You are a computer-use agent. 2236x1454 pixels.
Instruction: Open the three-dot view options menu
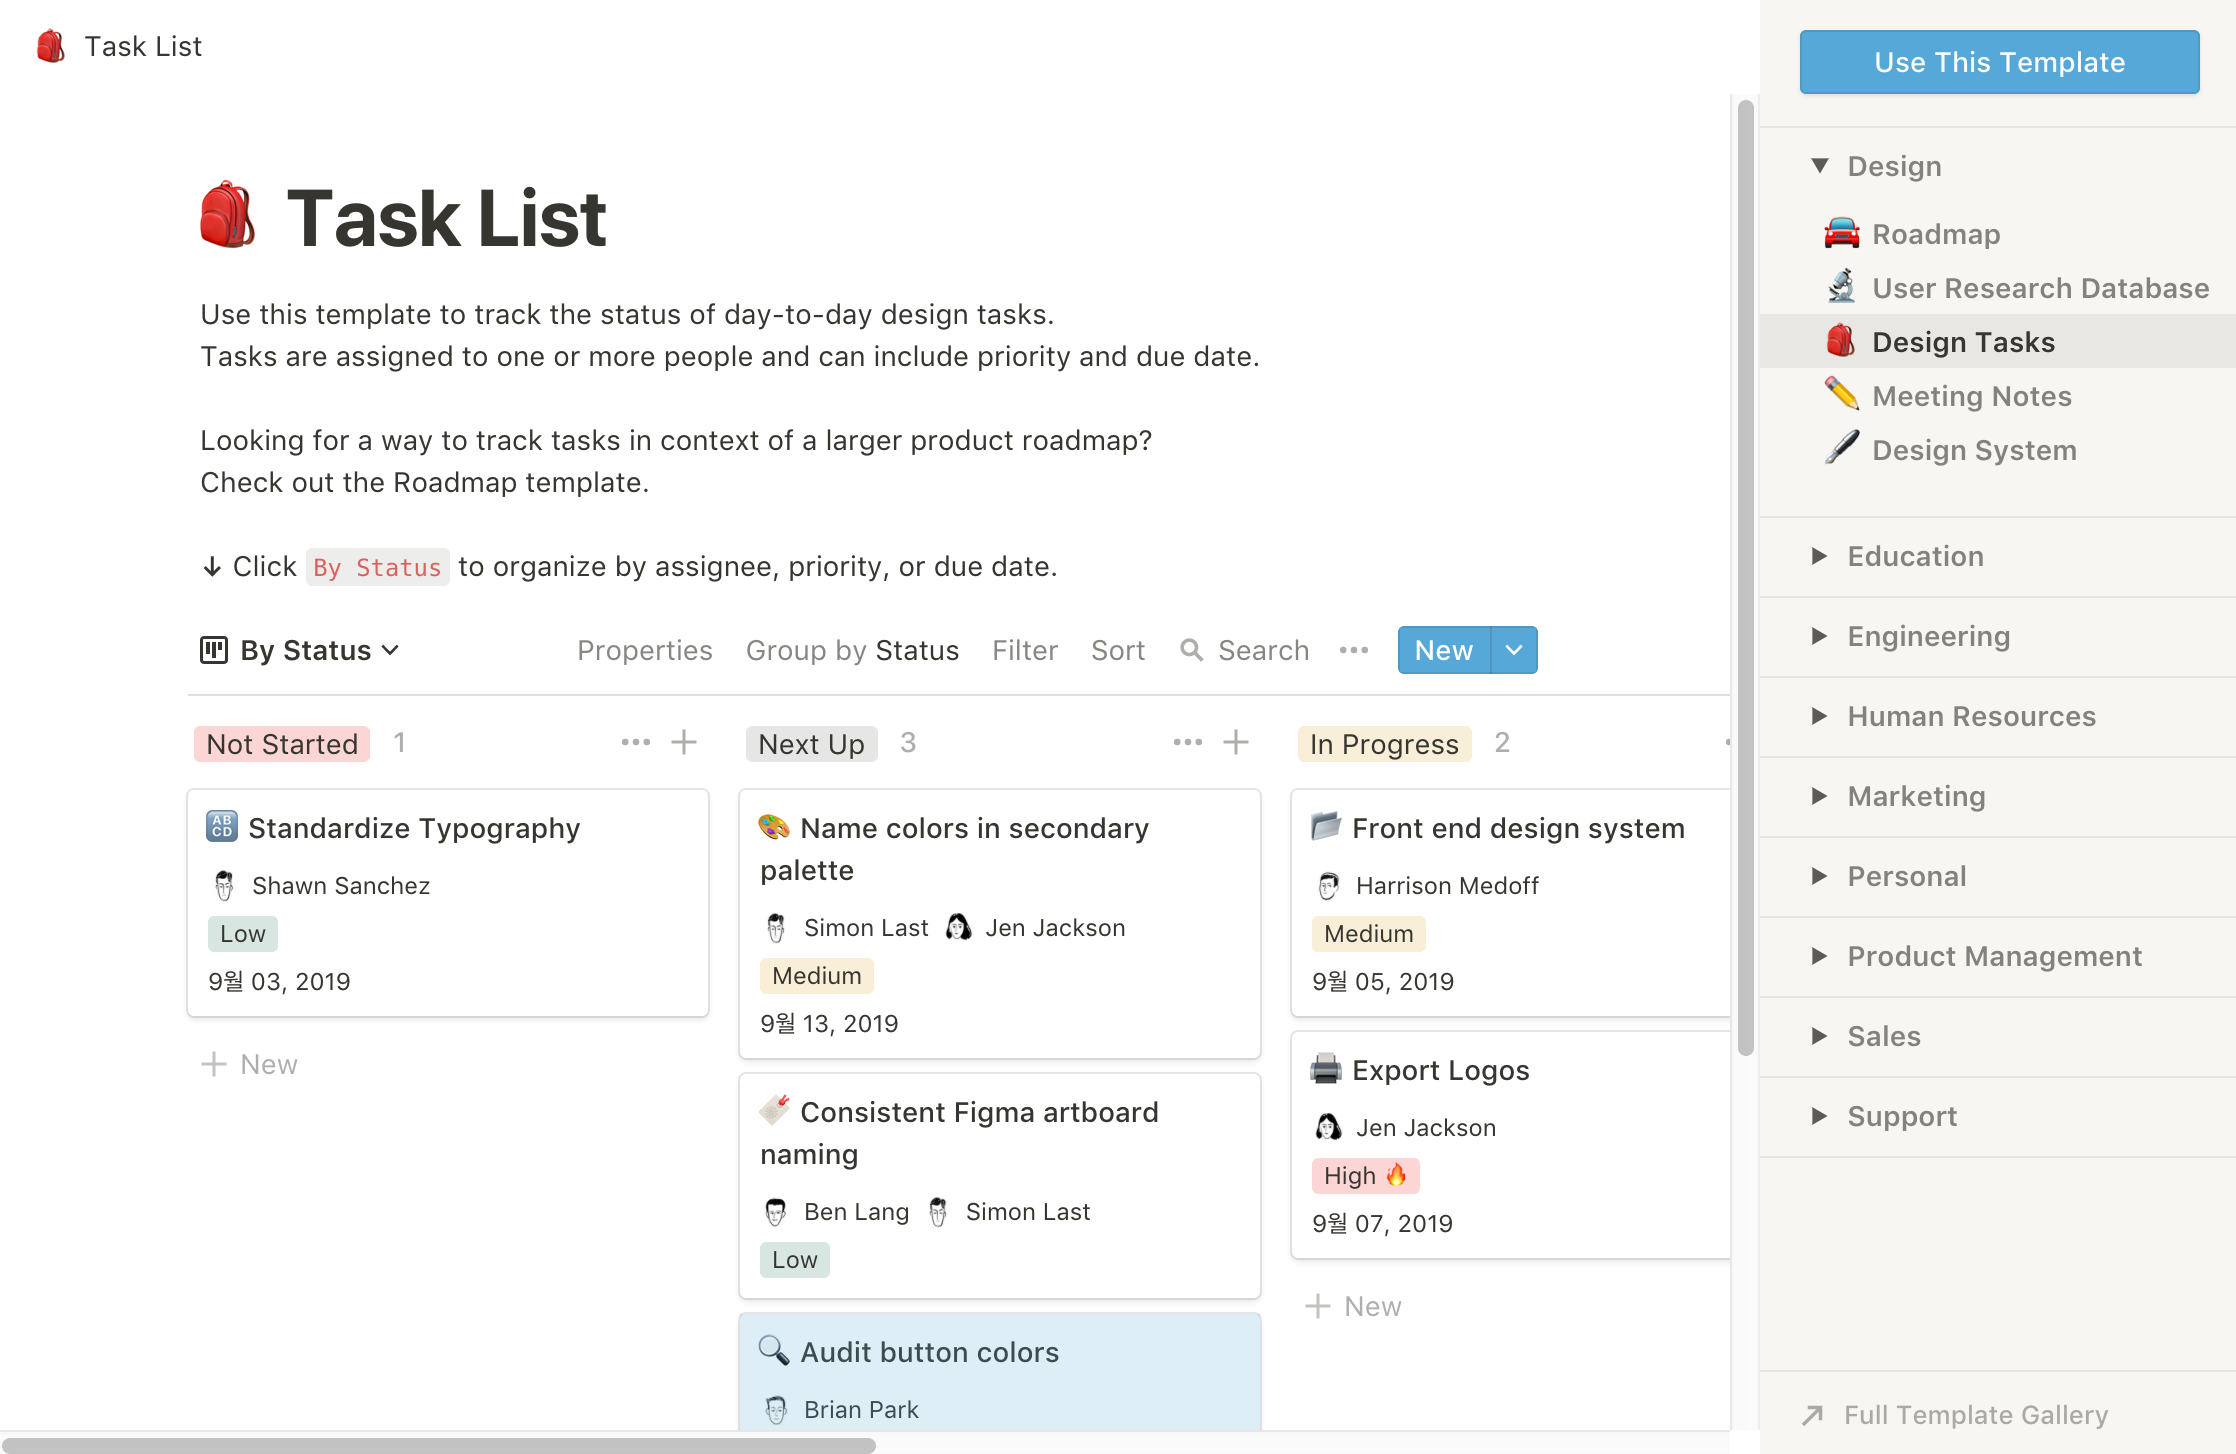(1354, 650)
